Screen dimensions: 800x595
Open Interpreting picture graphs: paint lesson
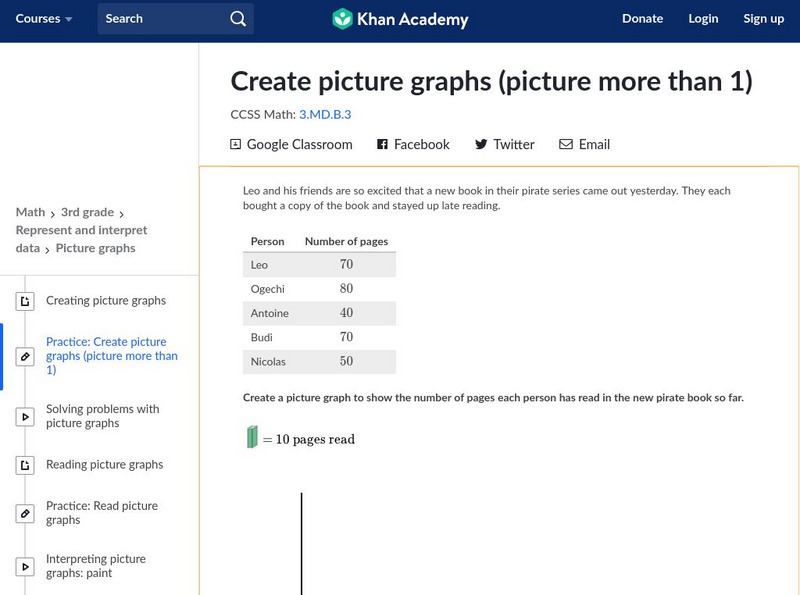click(x=95, y=566)
